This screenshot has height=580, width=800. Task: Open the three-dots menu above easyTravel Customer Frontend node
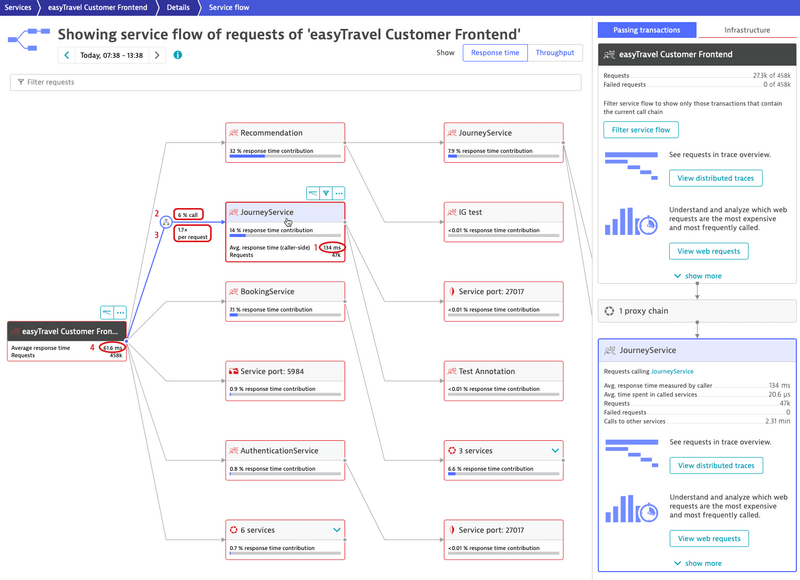pos(120,313)
